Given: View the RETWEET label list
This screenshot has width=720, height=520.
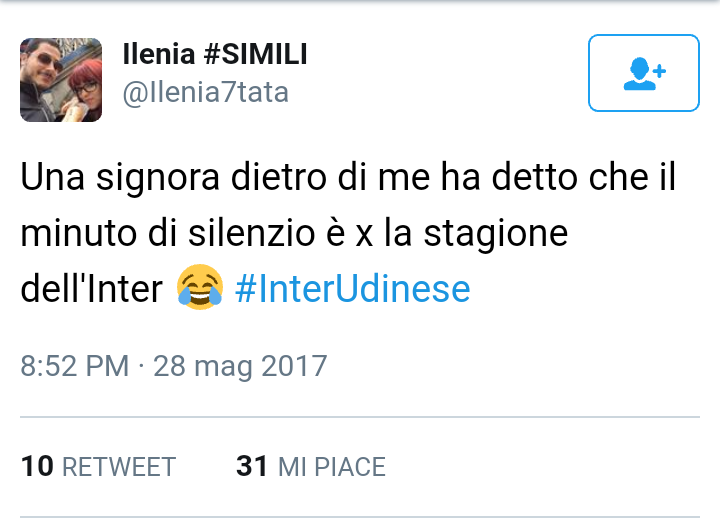Looking at the screenshot, I should point(119,467).
